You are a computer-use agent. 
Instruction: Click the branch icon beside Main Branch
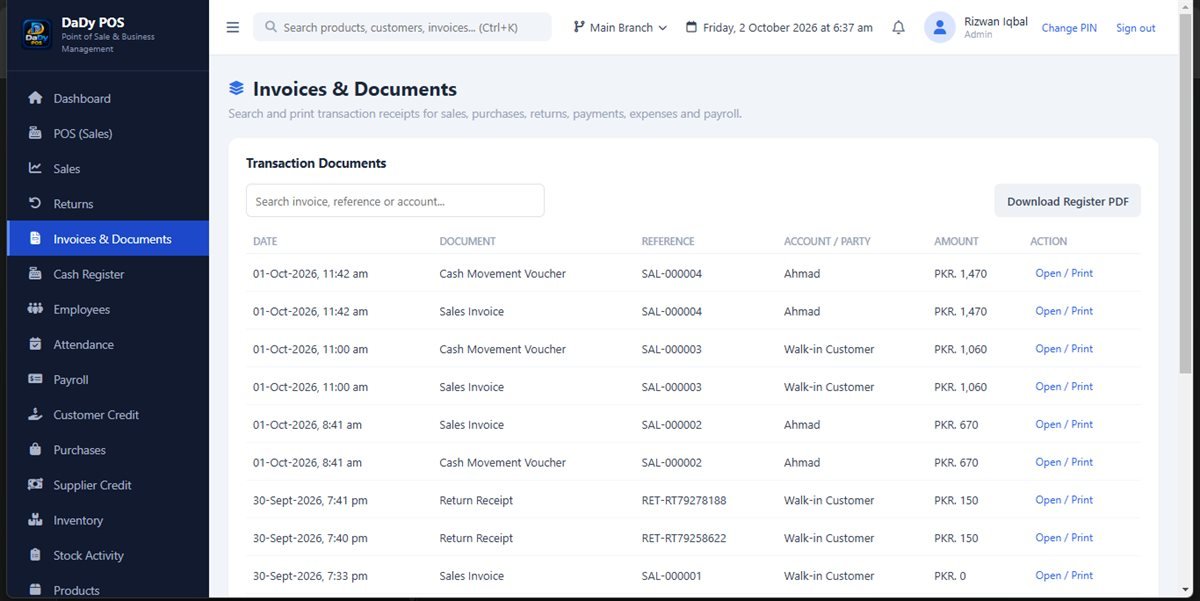pyautogui.click(x=579, y=27)
